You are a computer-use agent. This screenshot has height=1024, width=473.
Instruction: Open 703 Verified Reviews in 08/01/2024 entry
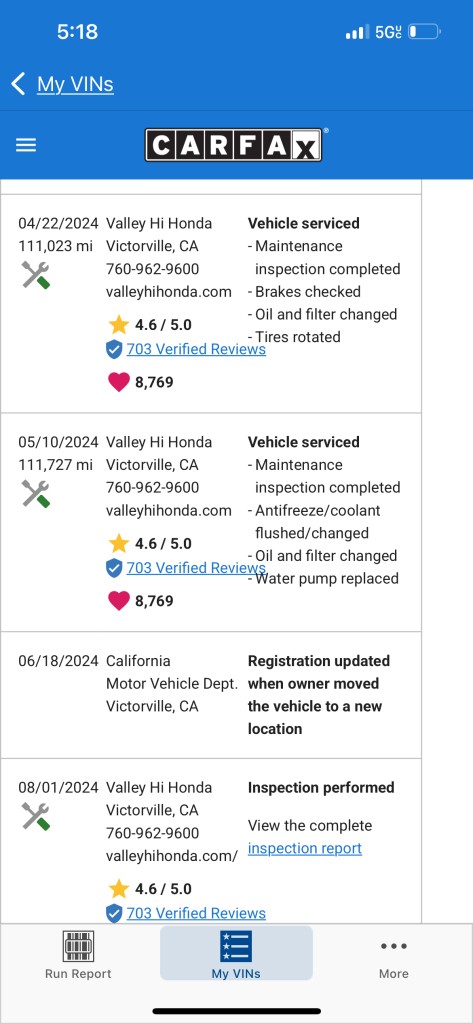[196, 914]
